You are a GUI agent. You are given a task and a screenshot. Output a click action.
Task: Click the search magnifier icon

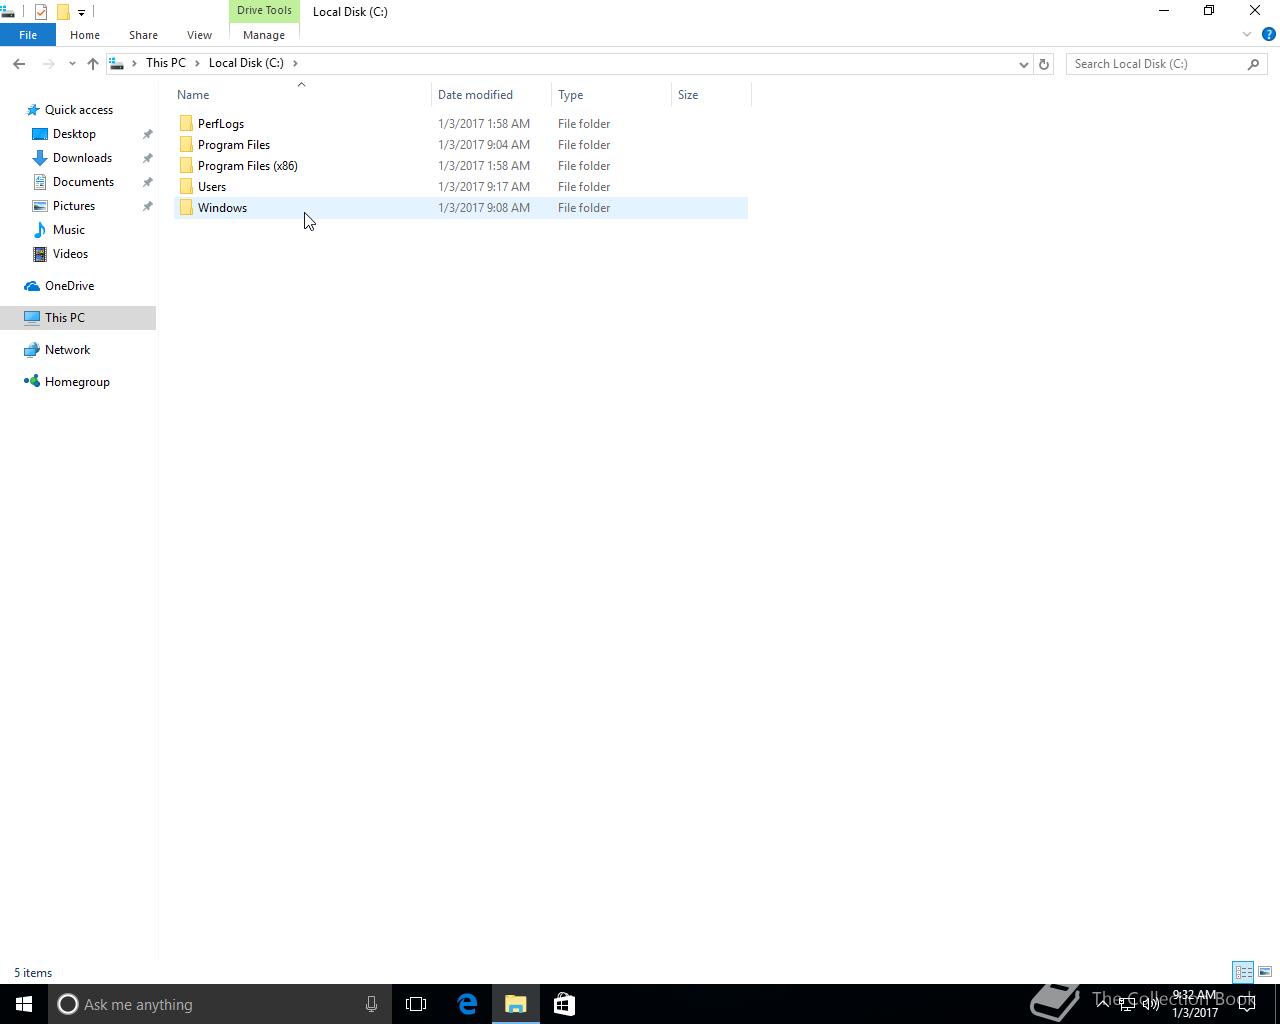click(1253, 64)
